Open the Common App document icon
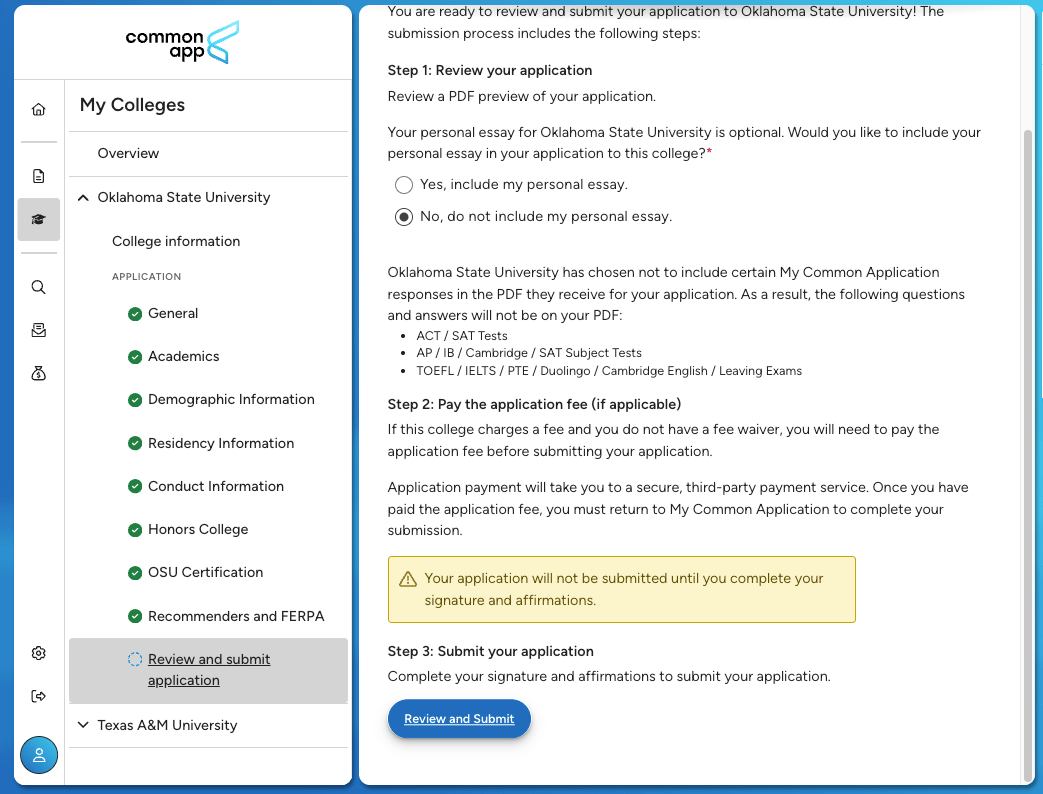Image resolution: width=1043 pixels, height=794 pixels. click(x=39, y=176)
